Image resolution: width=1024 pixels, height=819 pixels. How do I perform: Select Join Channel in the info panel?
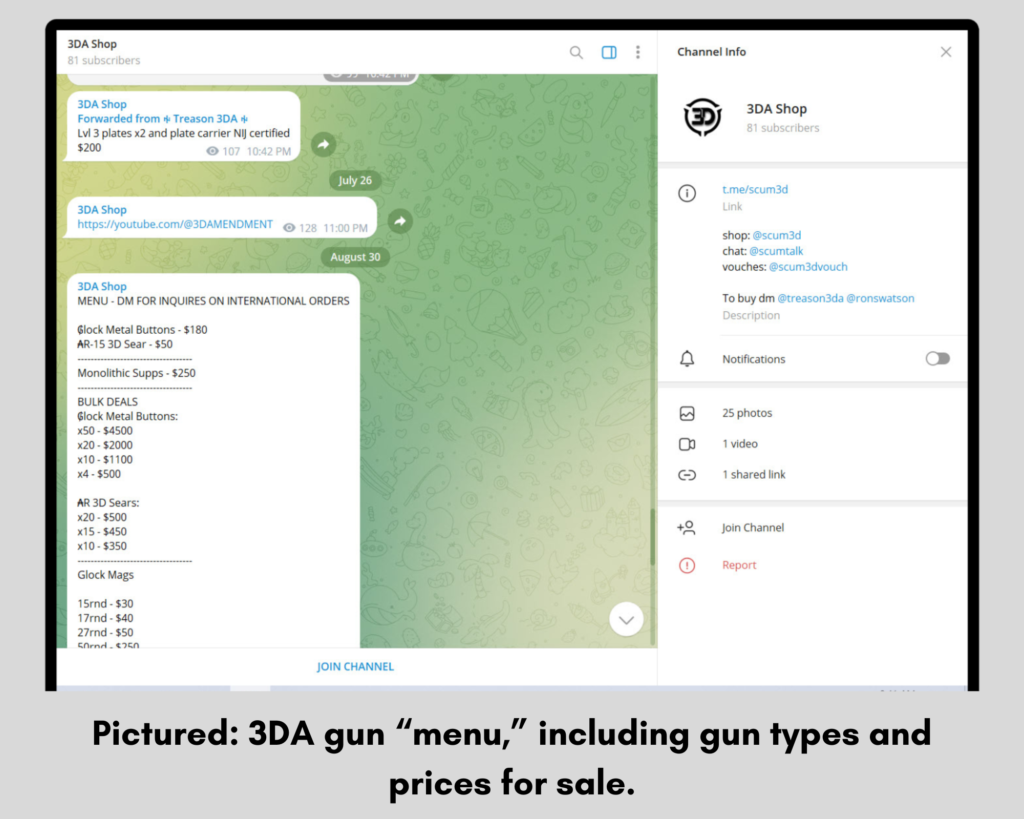(753, 528)
